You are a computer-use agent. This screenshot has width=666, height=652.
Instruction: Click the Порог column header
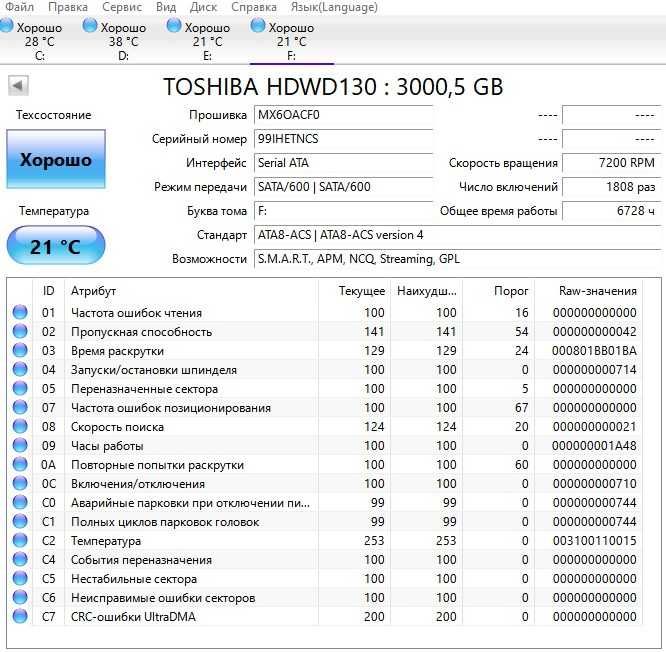499,291
